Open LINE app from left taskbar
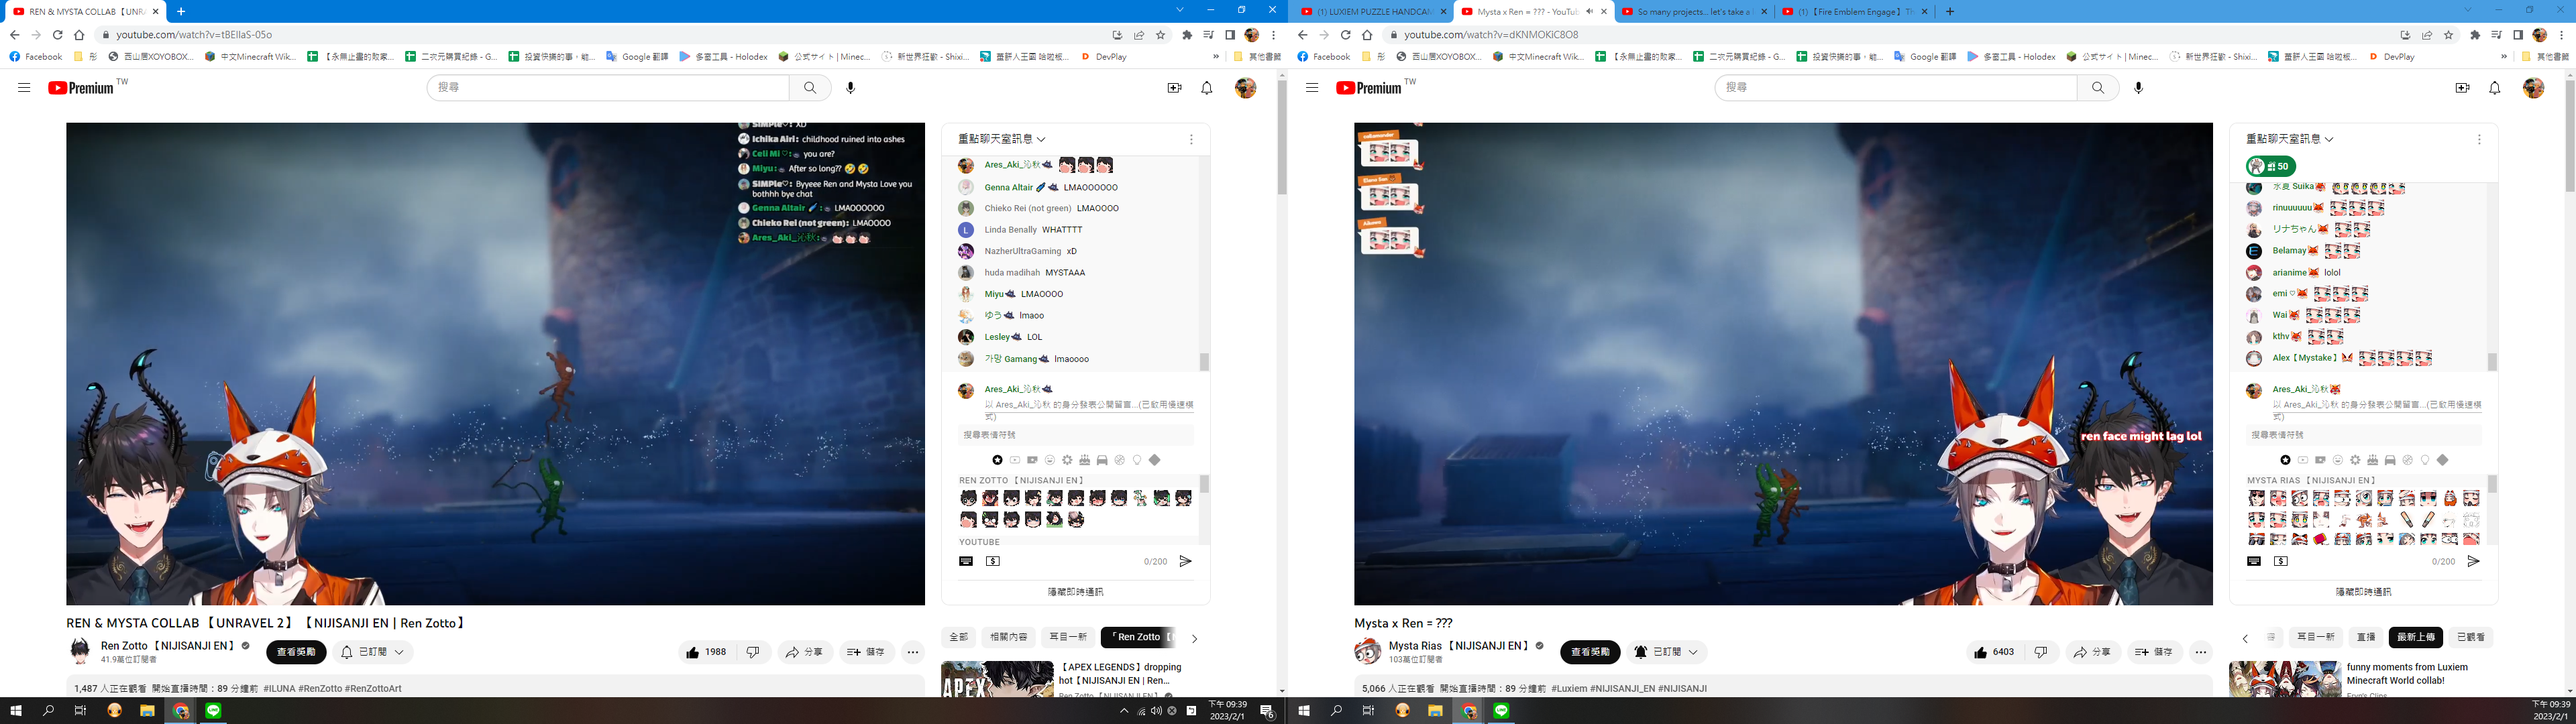 213,710
